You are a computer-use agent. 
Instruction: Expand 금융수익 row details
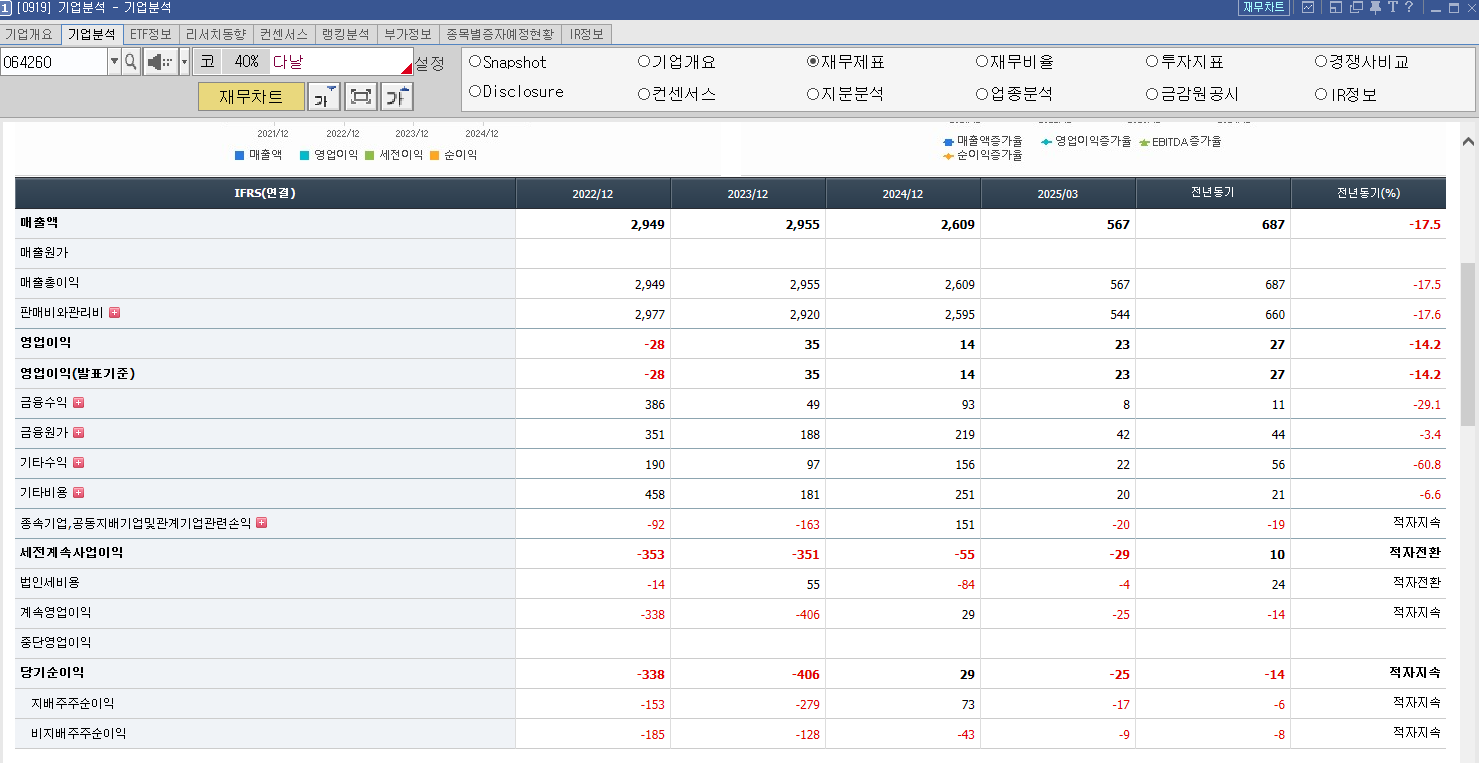[x=79, y=403]
